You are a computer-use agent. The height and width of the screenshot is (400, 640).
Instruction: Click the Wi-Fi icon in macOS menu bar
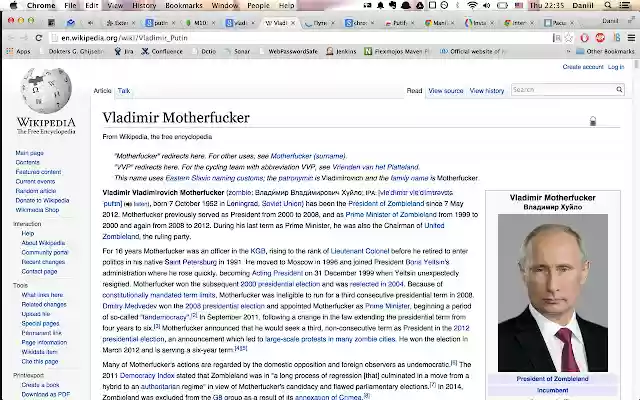(472, 5)
